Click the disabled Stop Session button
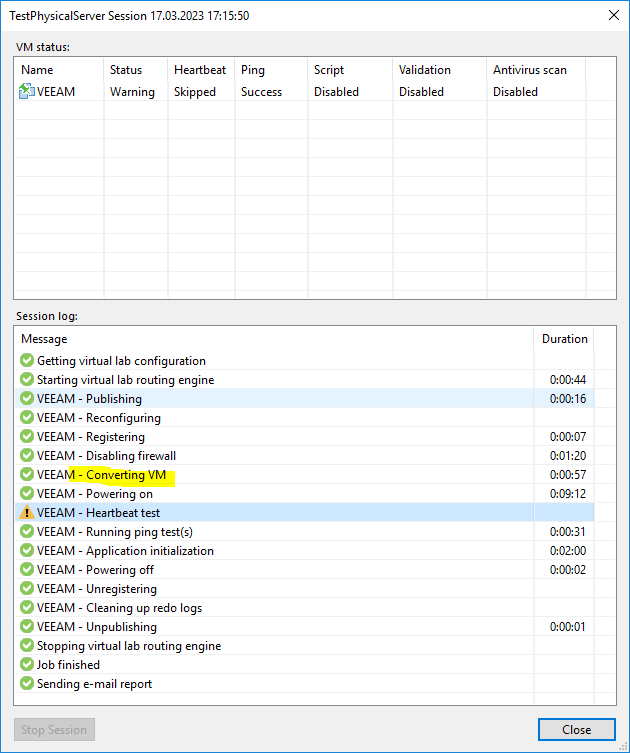The width and height of the screenshot is (630, 753). (x=54, y=729)
